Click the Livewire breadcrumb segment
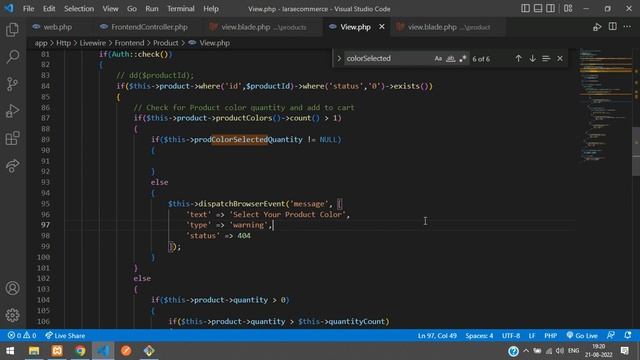The height and width of the screenshot is (360, 640). click(93, 43)
